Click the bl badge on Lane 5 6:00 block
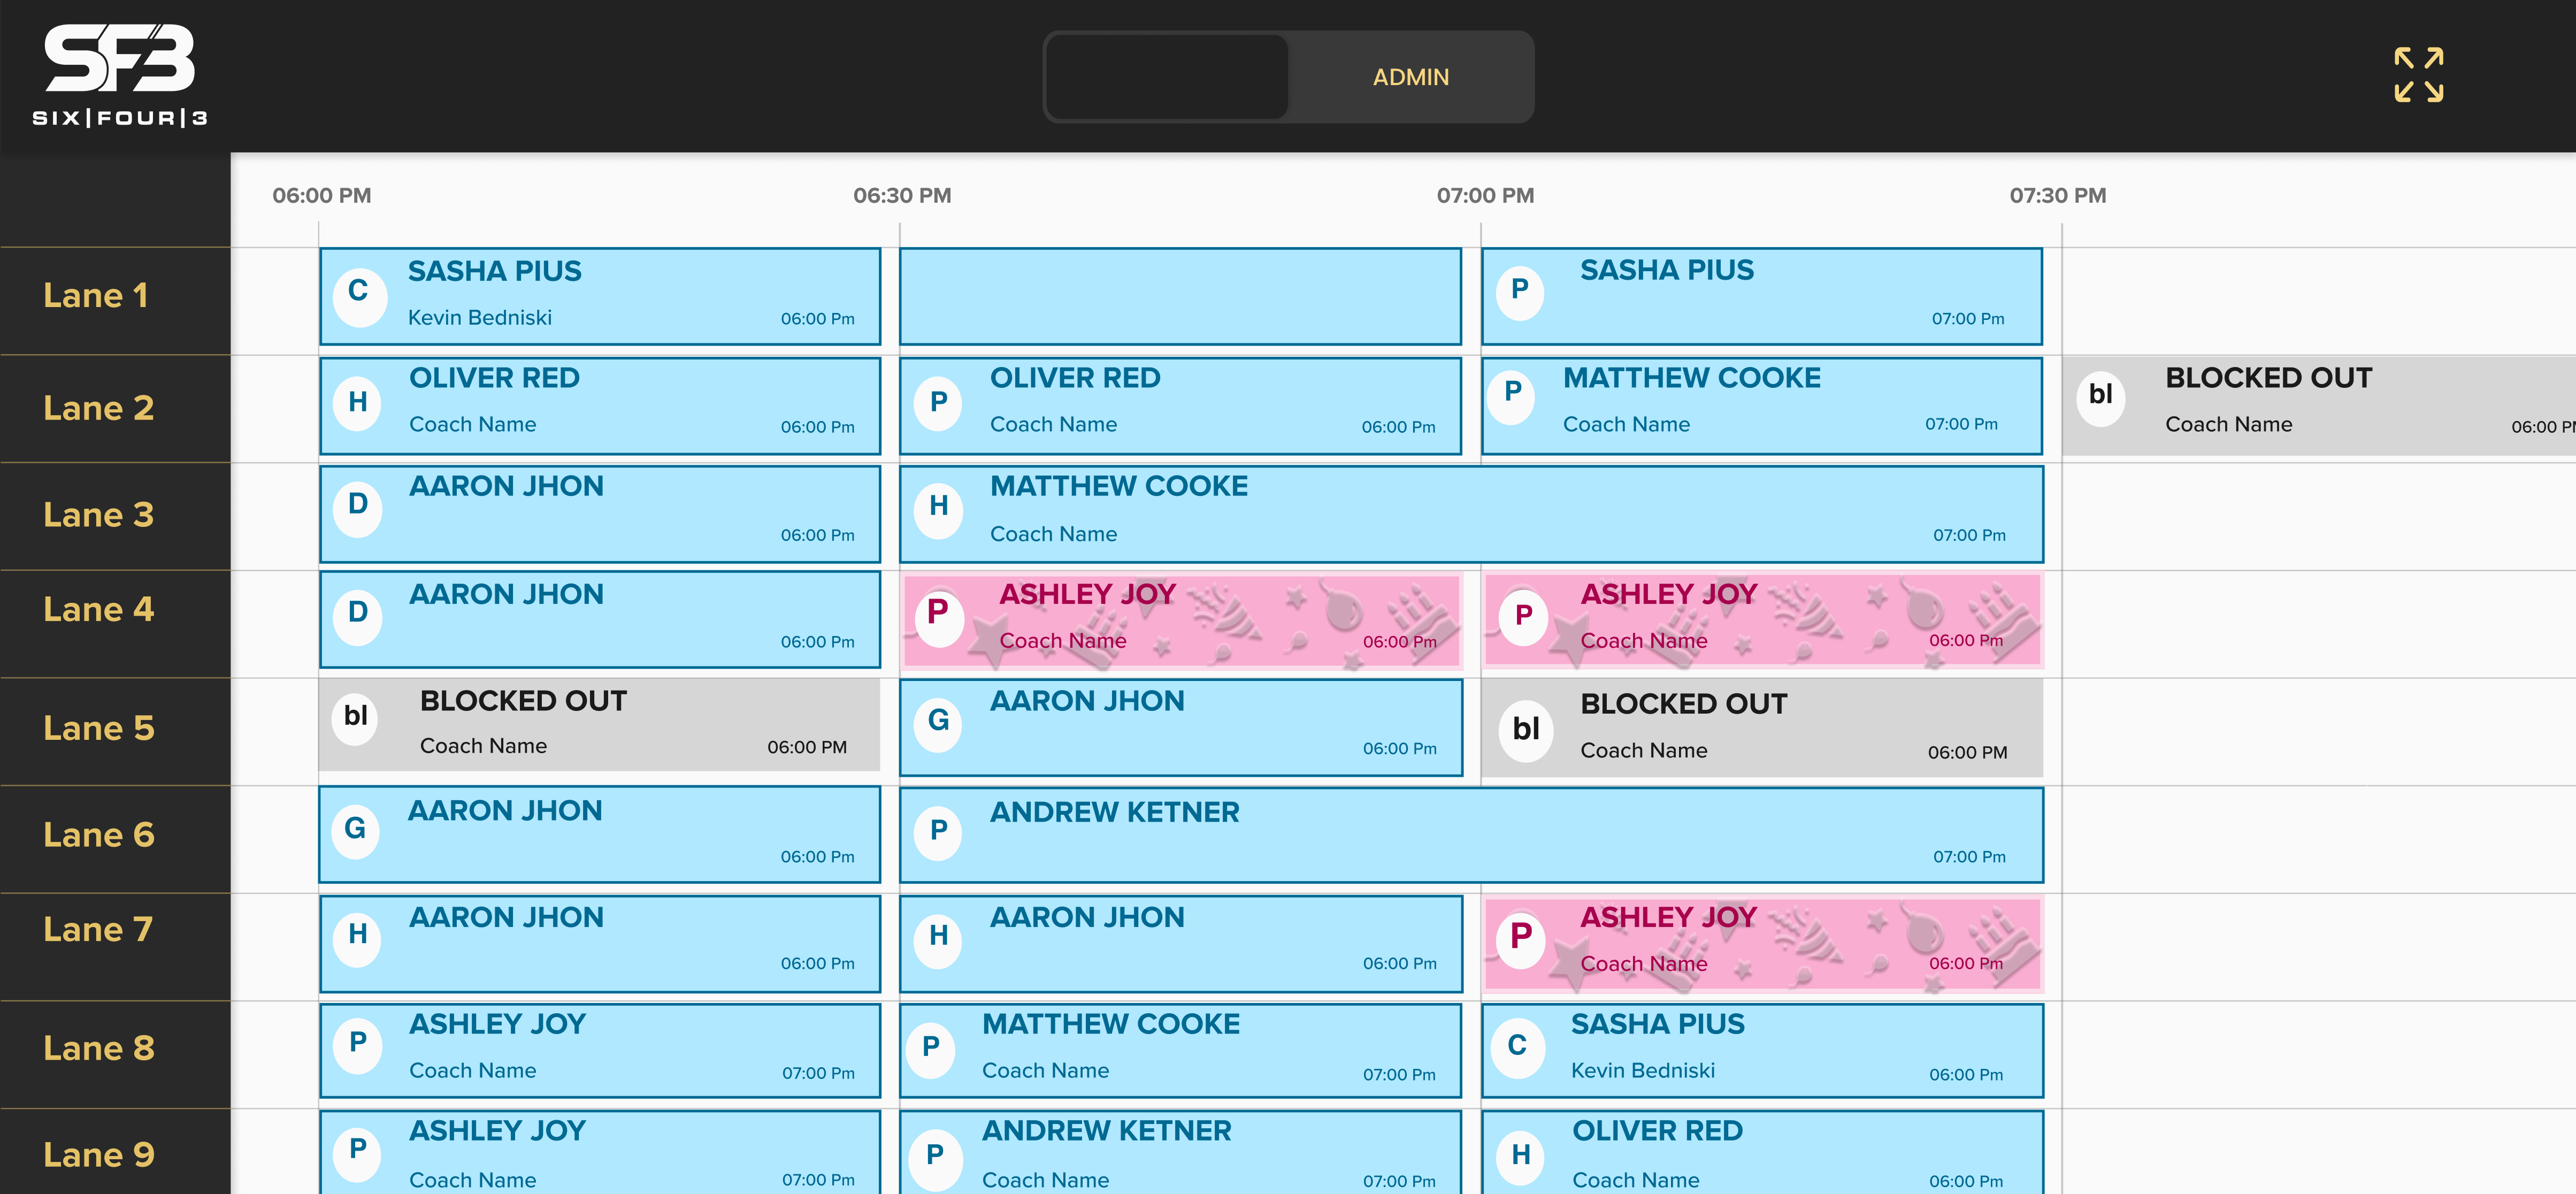Screen dimensions: 2576x1194 click(355, 717)
